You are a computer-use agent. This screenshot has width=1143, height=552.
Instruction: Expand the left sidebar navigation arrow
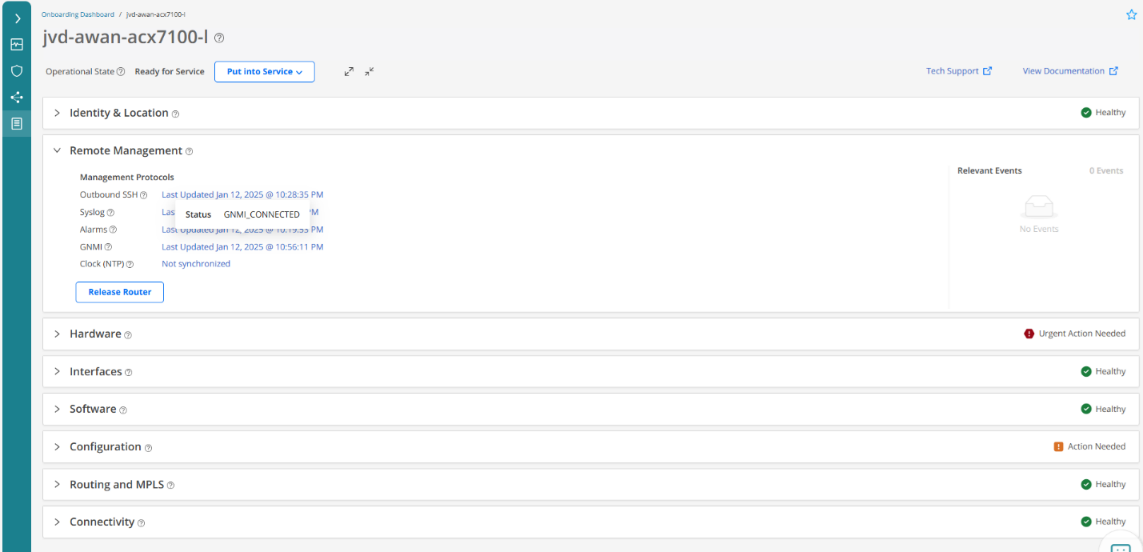(17, 18)
